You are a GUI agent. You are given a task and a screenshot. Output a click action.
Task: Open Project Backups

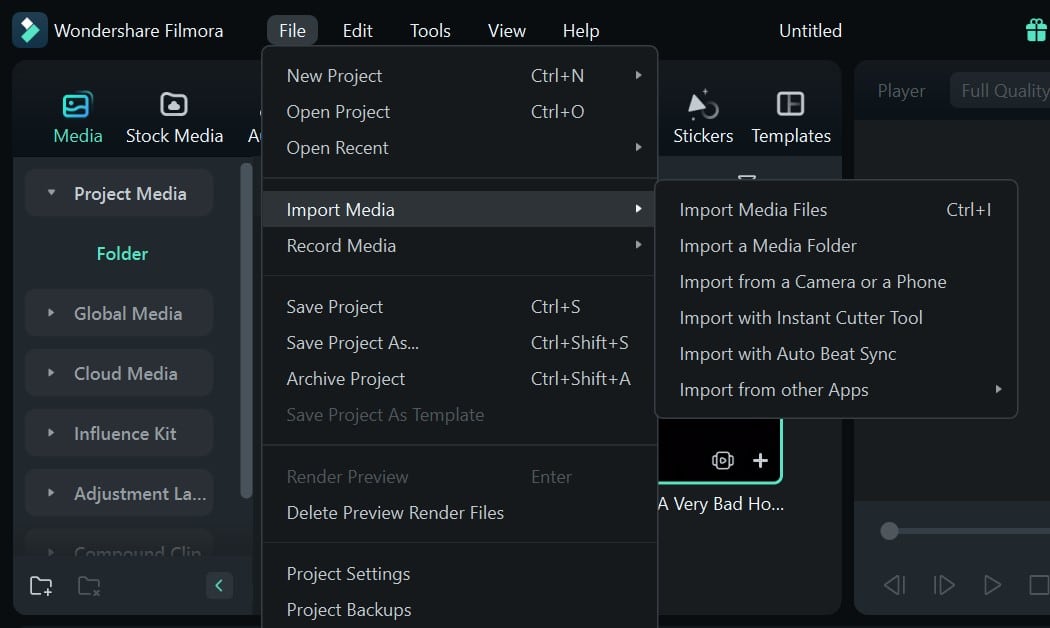(459, 610)
